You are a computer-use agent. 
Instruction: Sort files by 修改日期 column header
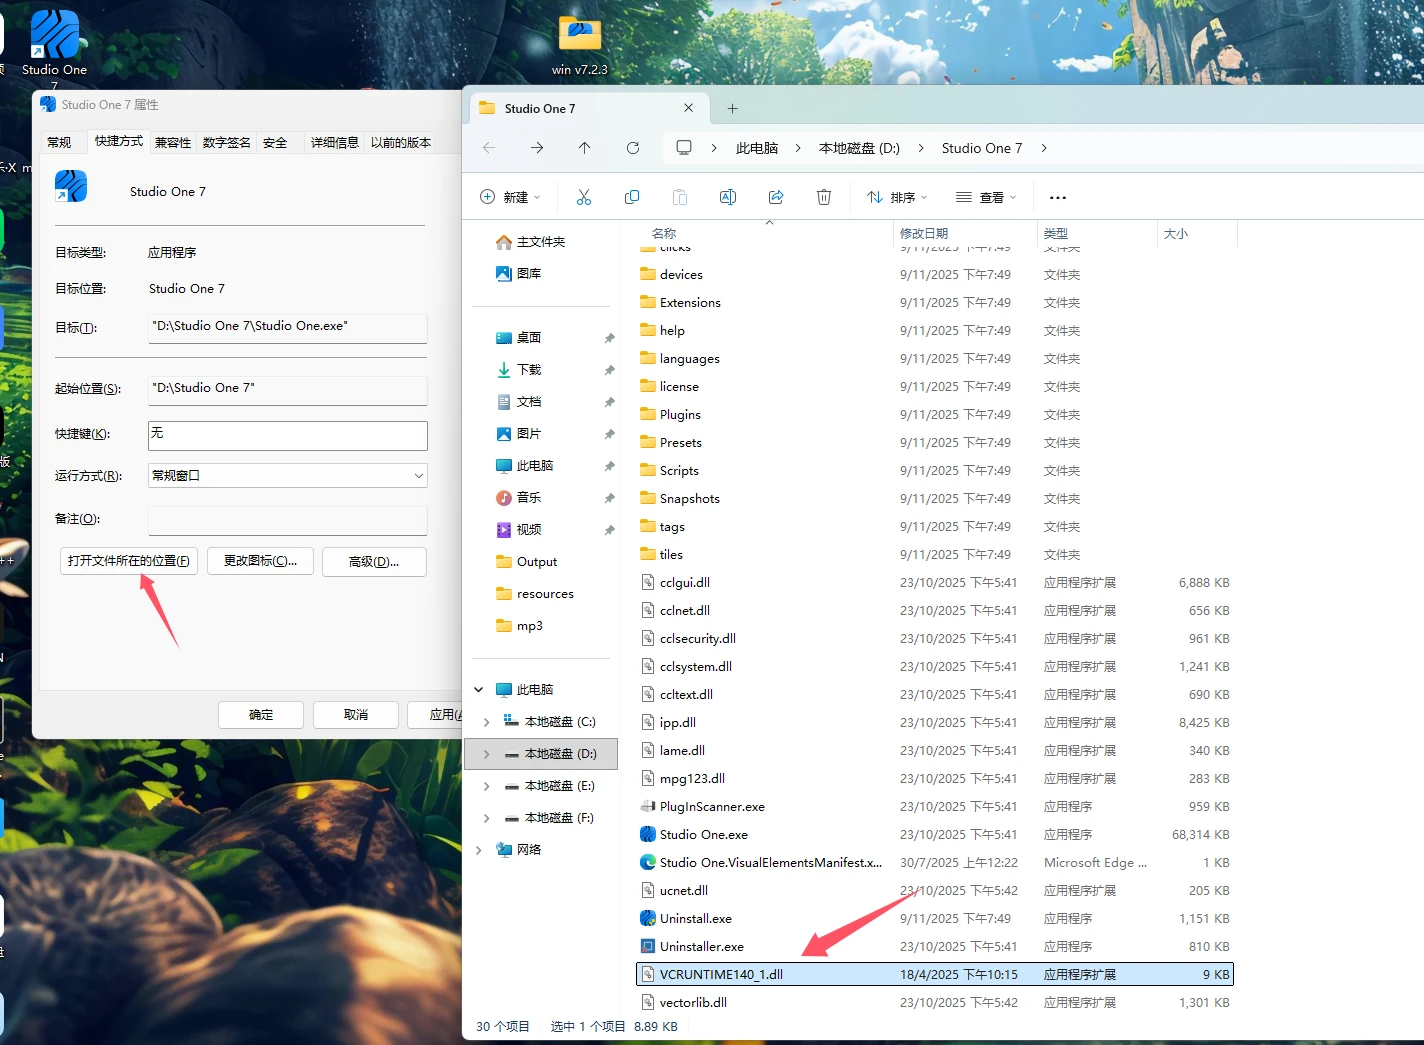point(924,233)
